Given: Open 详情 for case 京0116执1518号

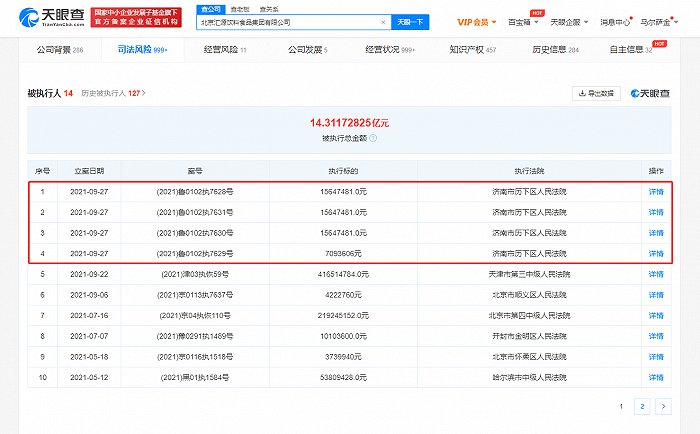Looking at the screenshot, I should click(x=656, y=357).
